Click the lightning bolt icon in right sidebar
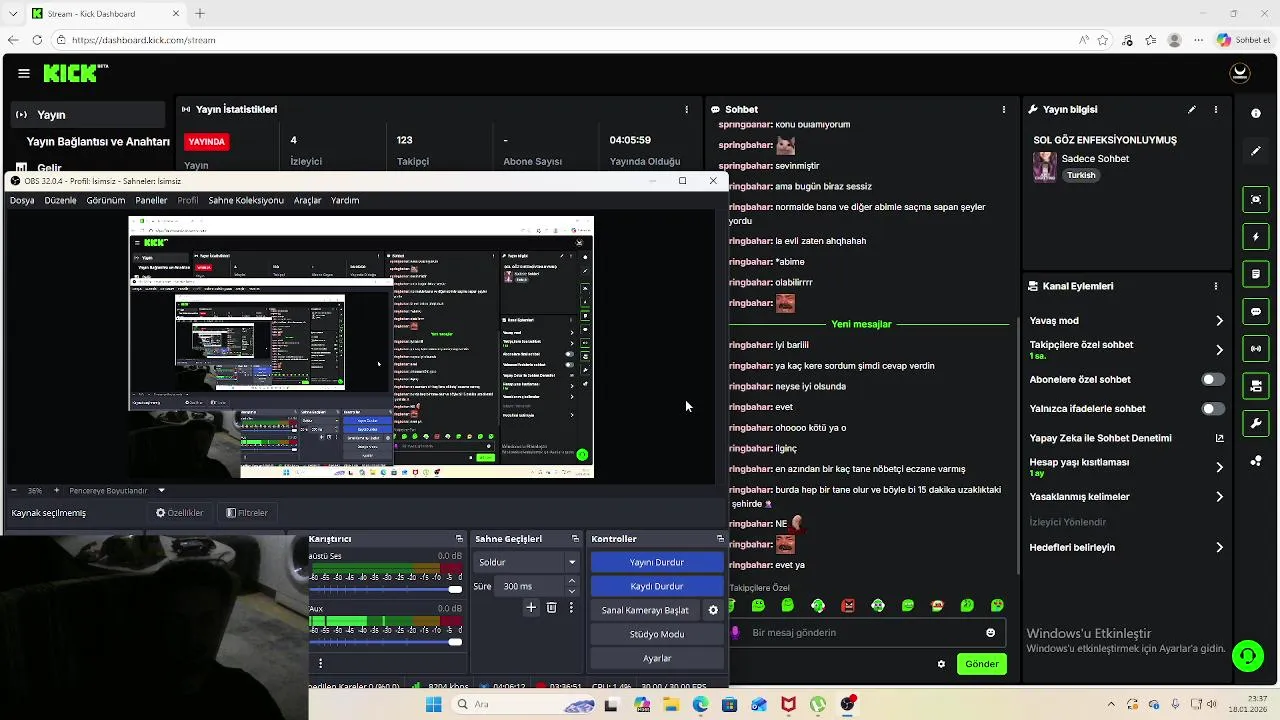Screen dimensions: 1280x720 pyautogui.click(x=1256, y=237)
